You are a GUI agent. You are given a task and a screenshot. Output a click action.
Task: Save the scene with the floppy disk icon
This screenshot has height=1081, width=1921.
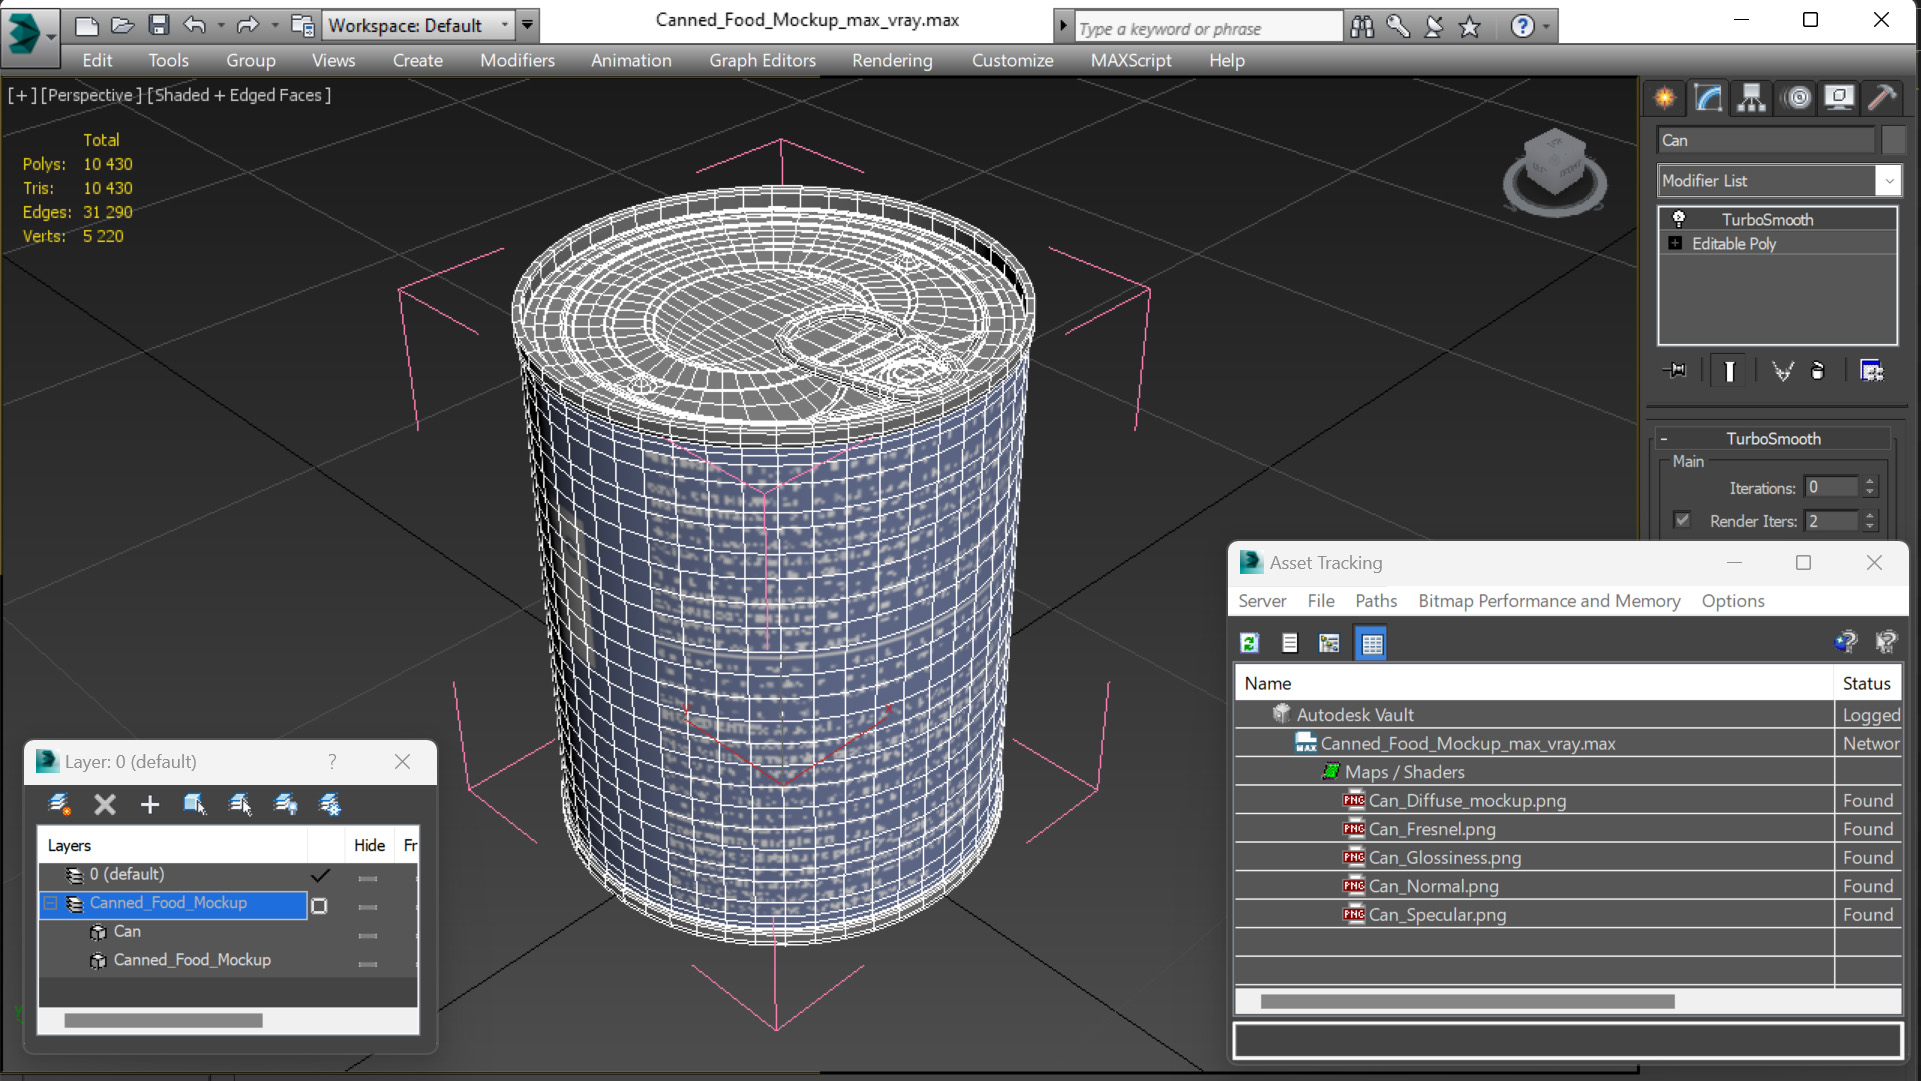pyautogui.click(x=159, y=25)
